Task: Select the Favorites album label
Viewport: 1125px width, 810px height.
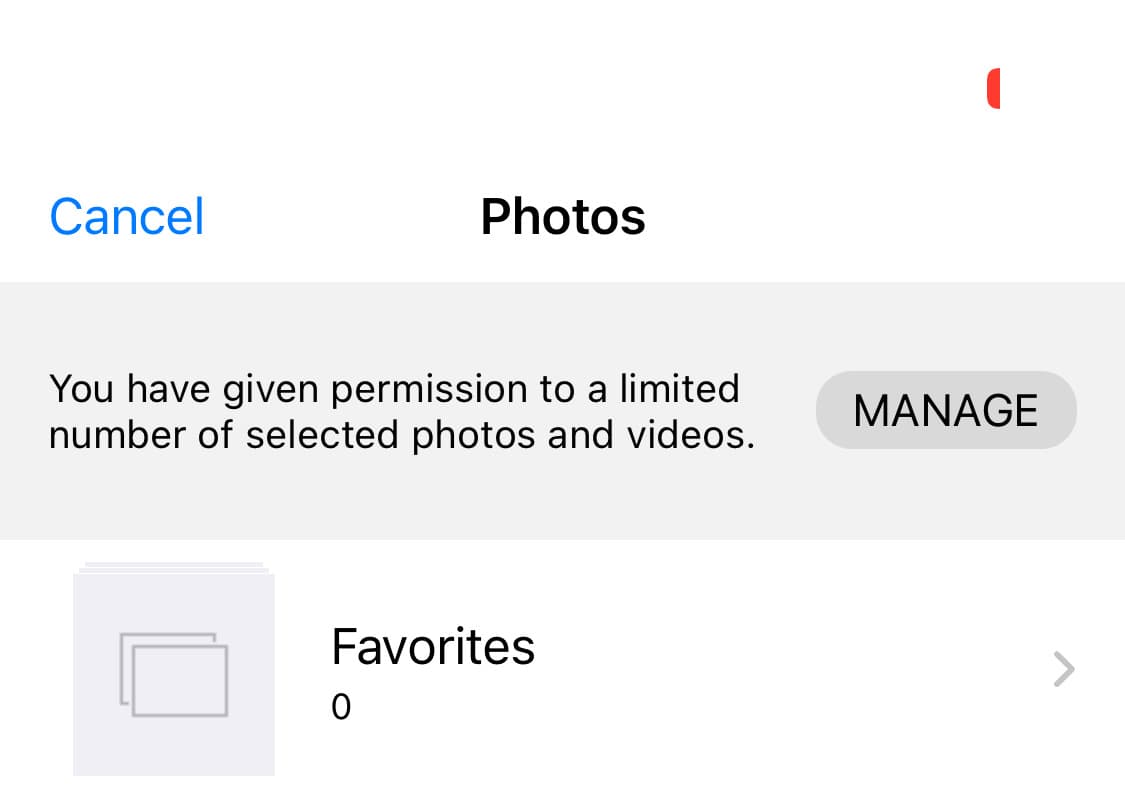Action: pyautogui.click(x=432, y=647)
